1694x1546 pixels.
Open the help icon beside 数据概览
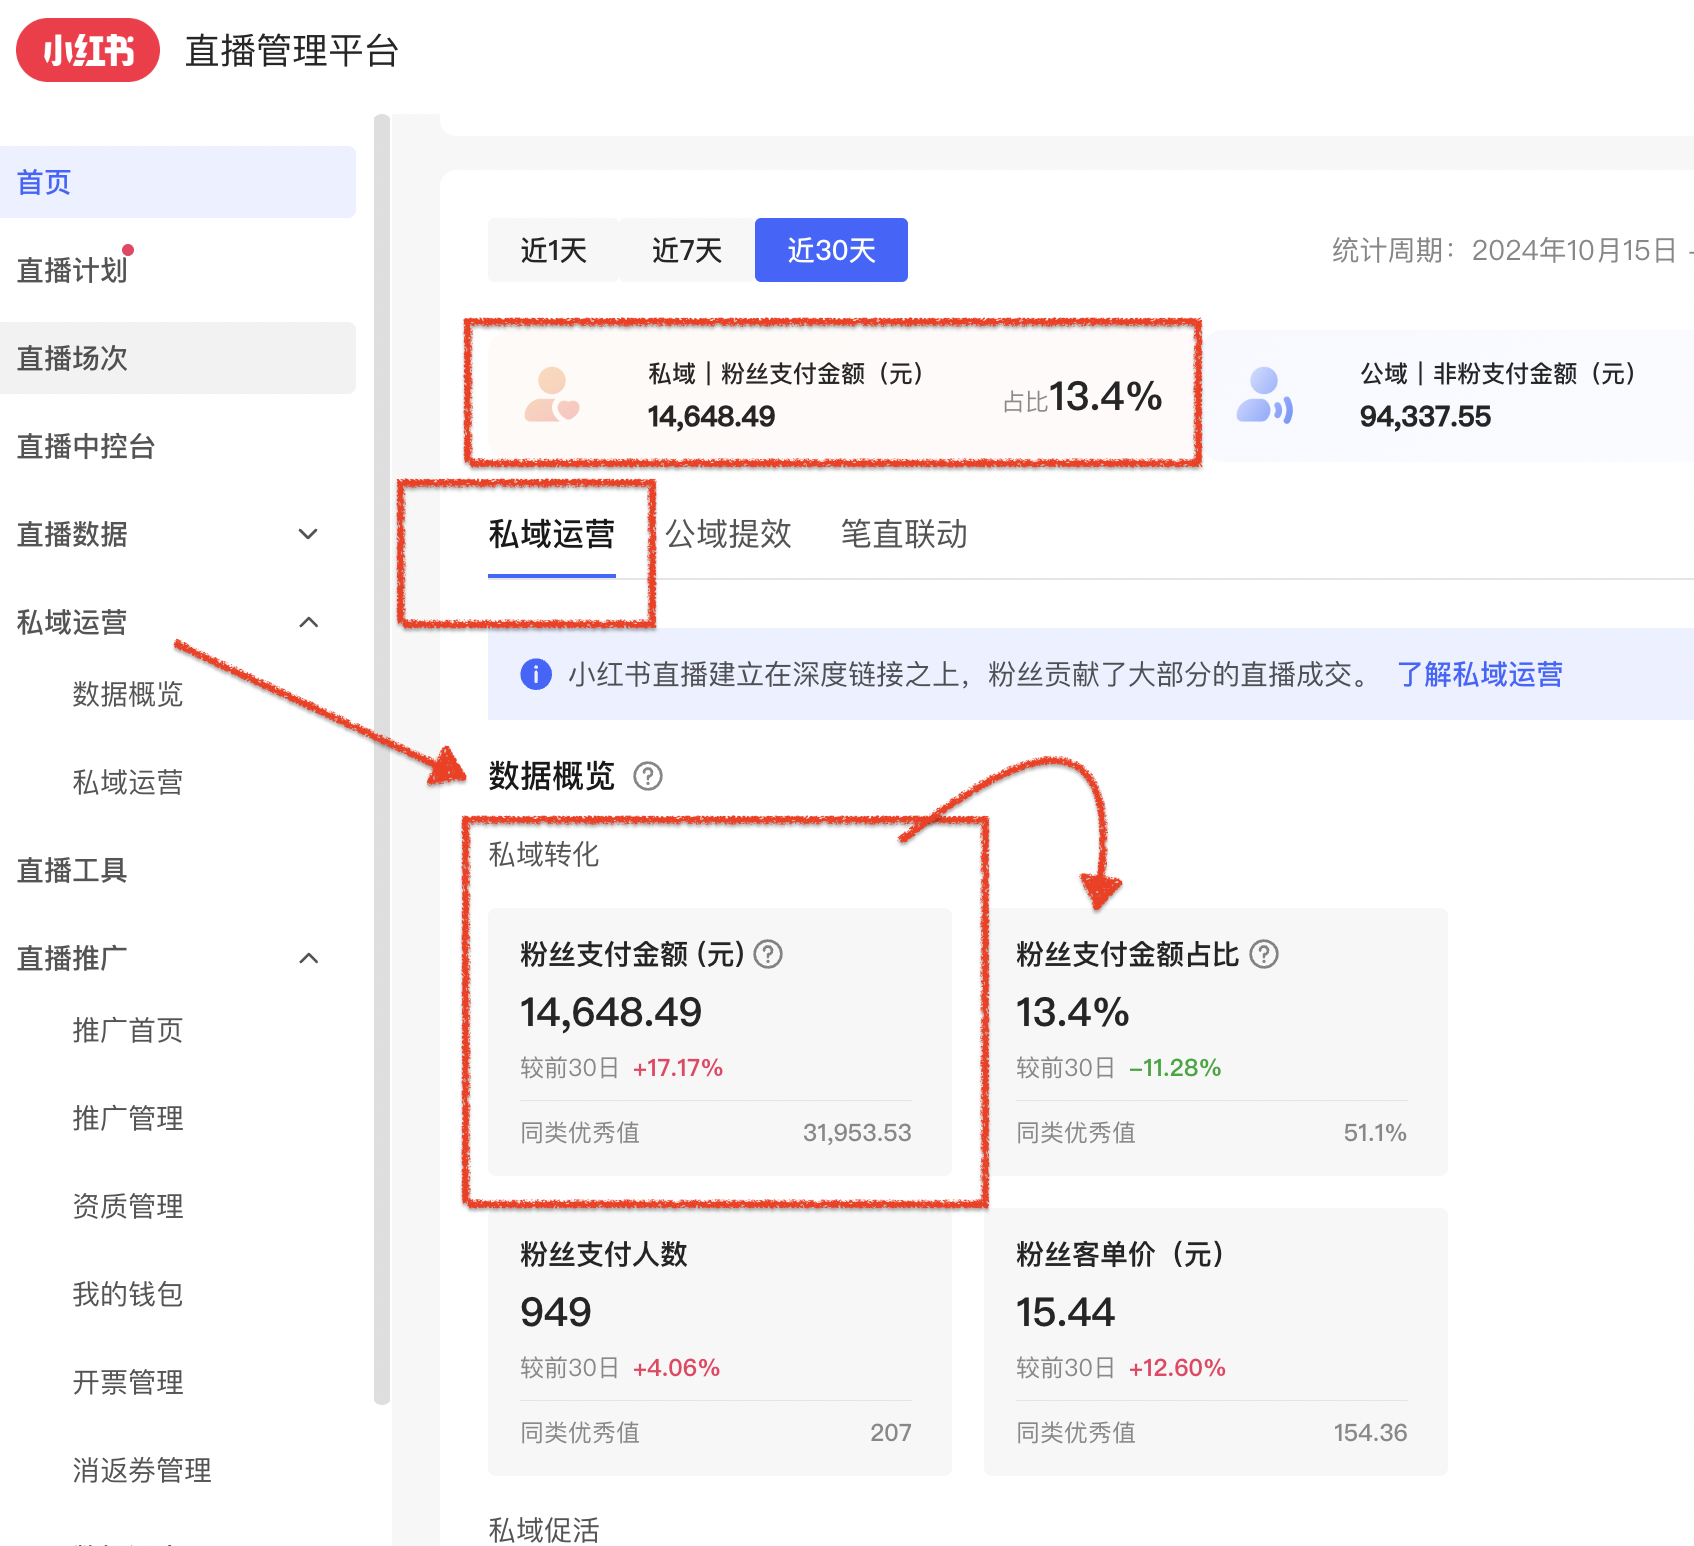click(648, 776)
